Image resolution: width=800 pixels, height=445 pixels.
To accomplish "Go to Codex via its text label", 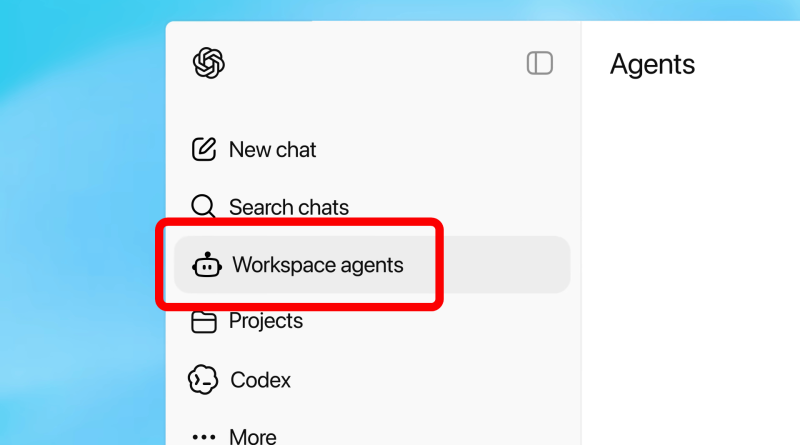I will pyautogui.click(x=260, y=380).
